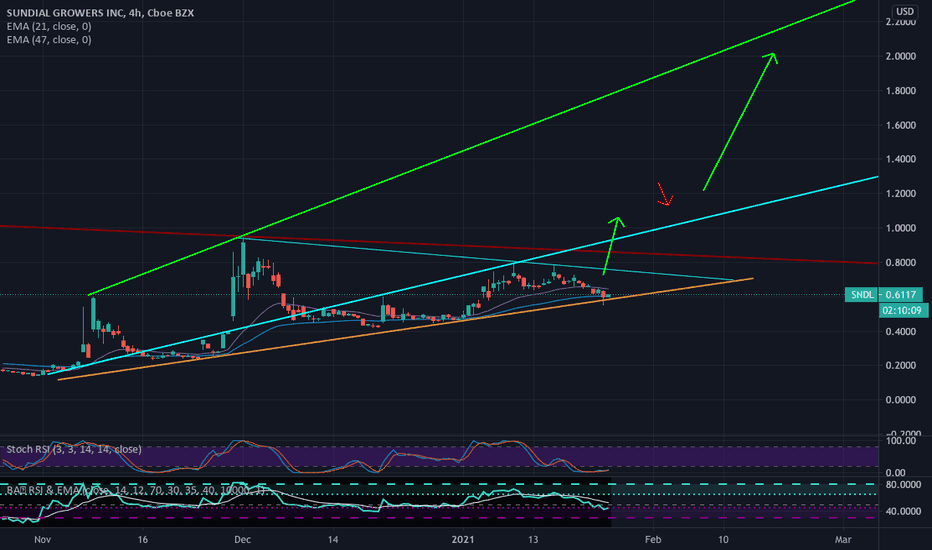Click the 2021 label on time axis

coord(463,539)
